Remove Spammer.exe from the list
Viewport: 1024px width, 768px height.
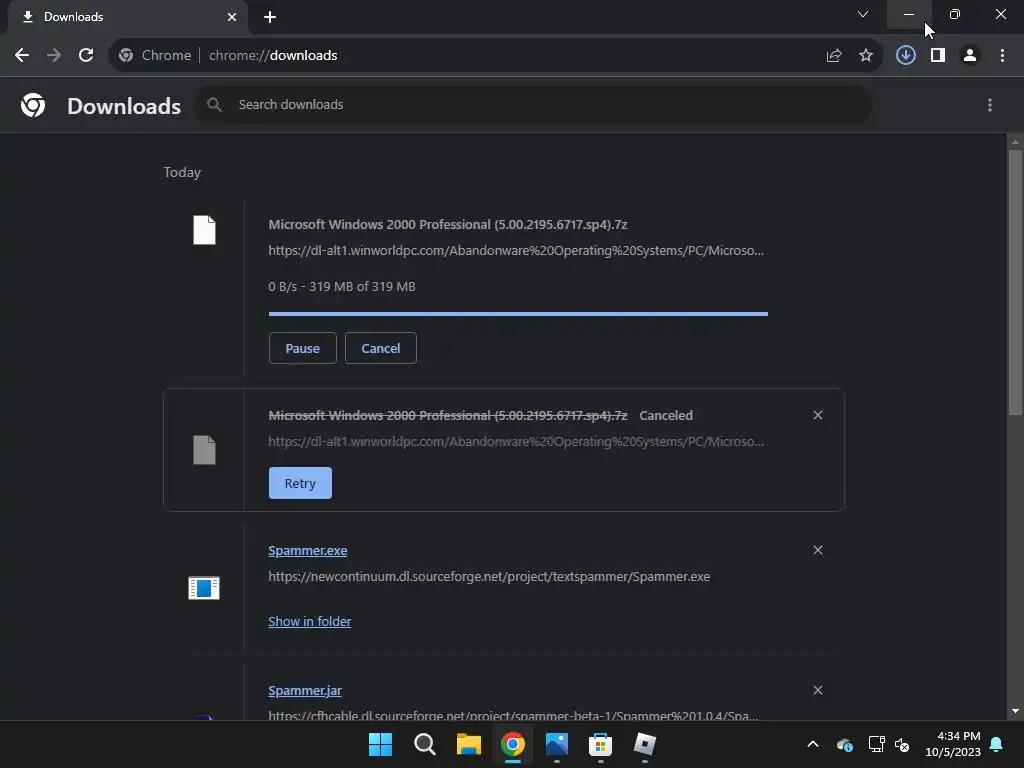point(818,551)
